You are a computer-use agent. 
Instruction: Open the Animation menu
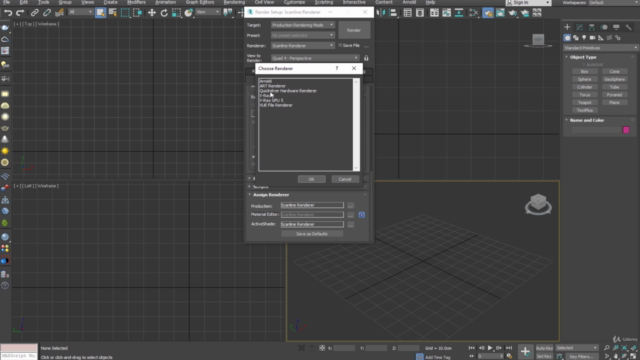coord(165,2)
